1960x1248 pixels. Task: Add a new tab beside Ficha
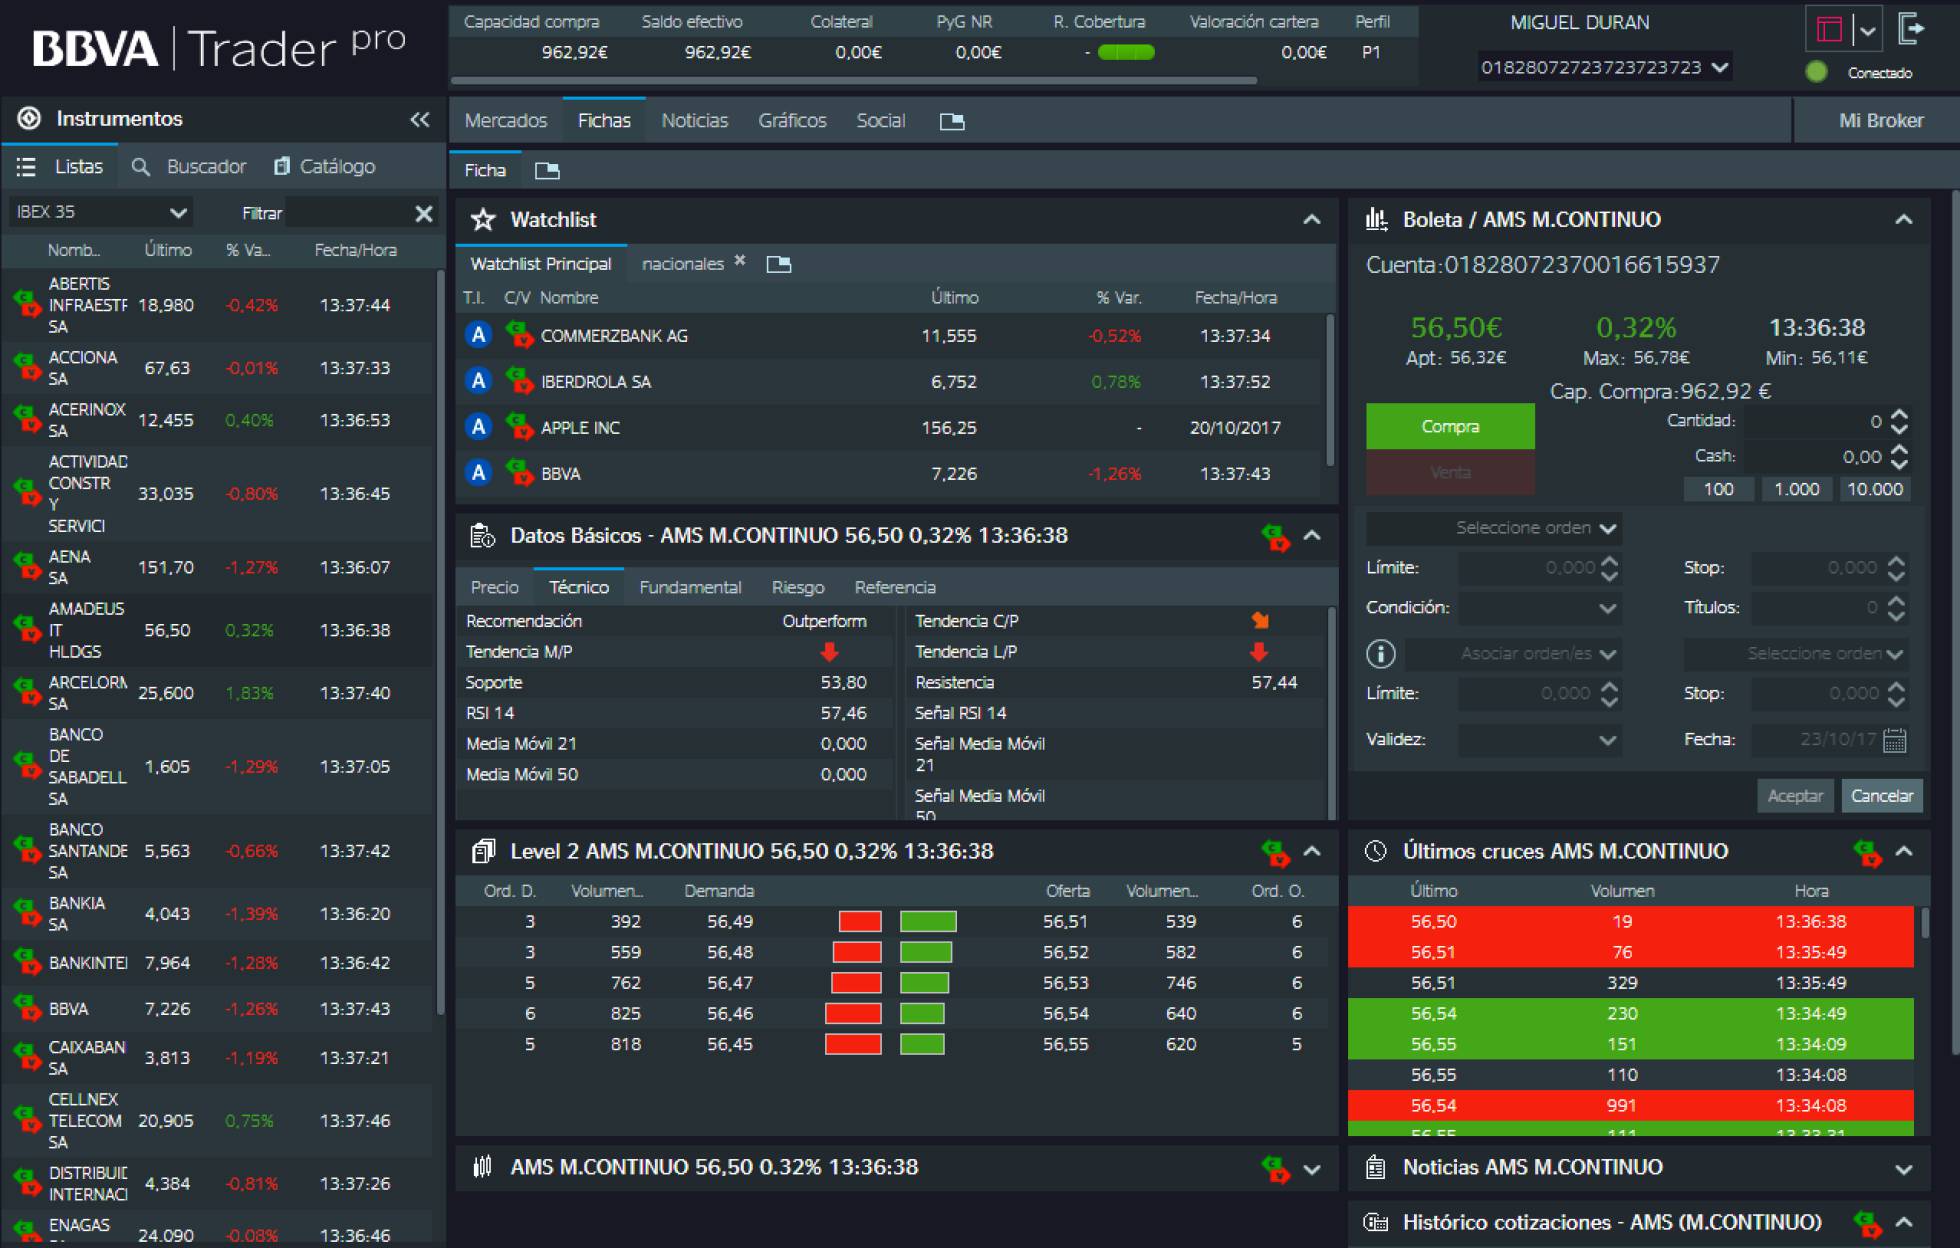tap(547, 170)
